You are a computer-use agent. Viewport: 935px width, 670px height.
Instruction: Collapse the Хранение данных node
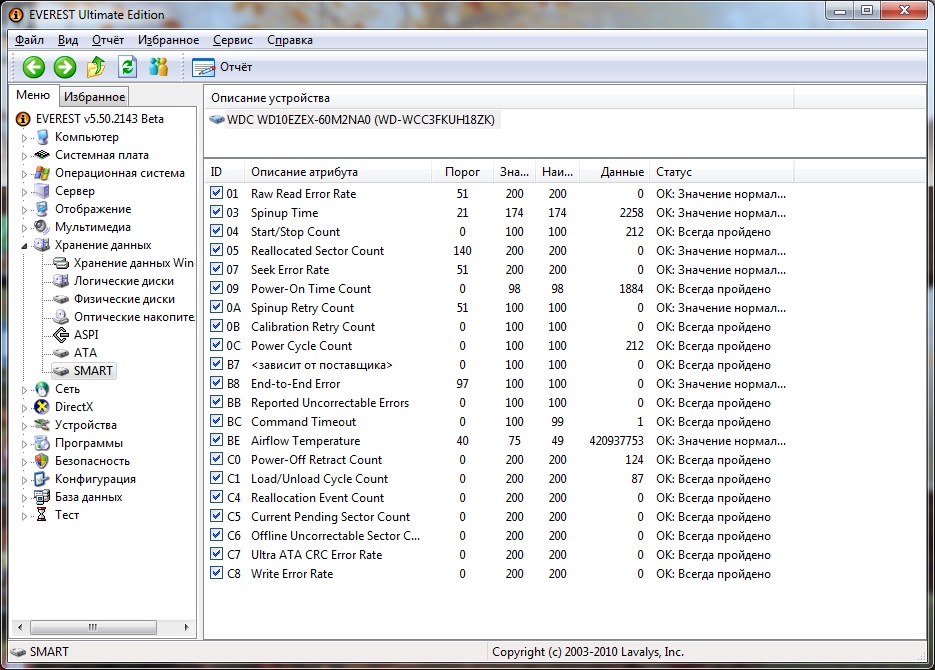(24, 246)
